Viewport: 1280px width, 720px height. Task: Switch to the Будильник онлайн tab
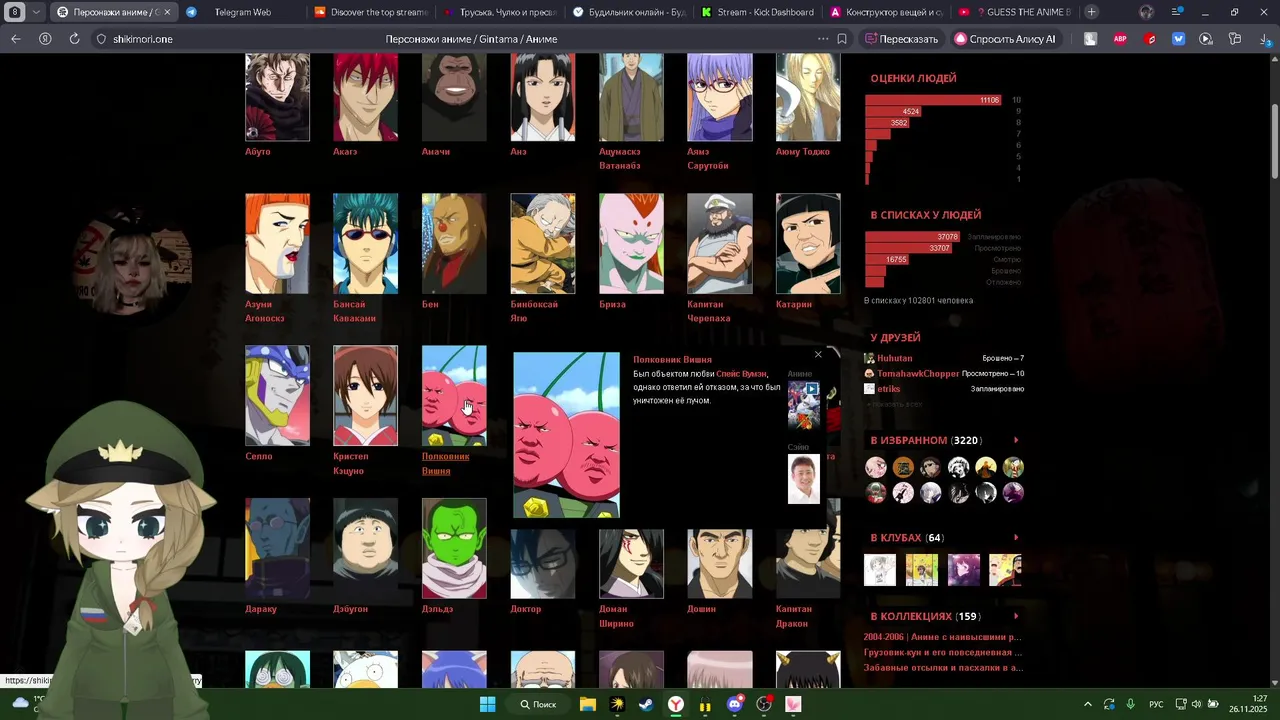pos(630,12)
